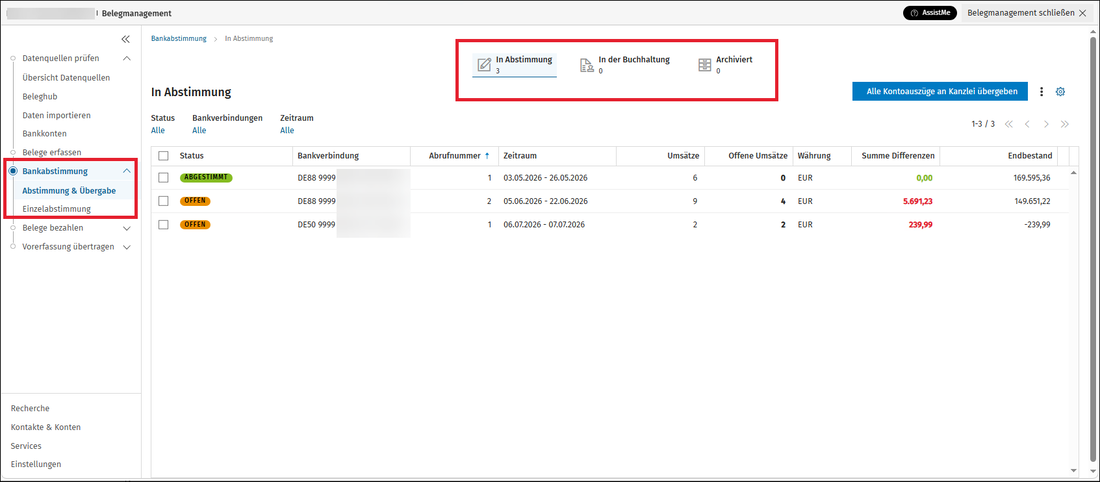Click the AssistMe help button
Screen dimensions: 1100x482
pyautogui.click(x=930, y=13)
